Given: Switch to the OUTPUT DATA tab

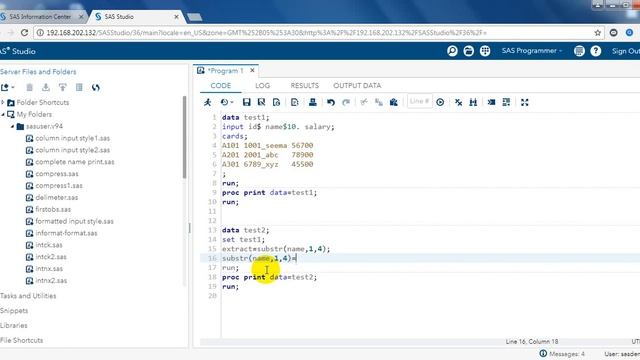Looking at the screenshot, I should click(x=357, y=86).
